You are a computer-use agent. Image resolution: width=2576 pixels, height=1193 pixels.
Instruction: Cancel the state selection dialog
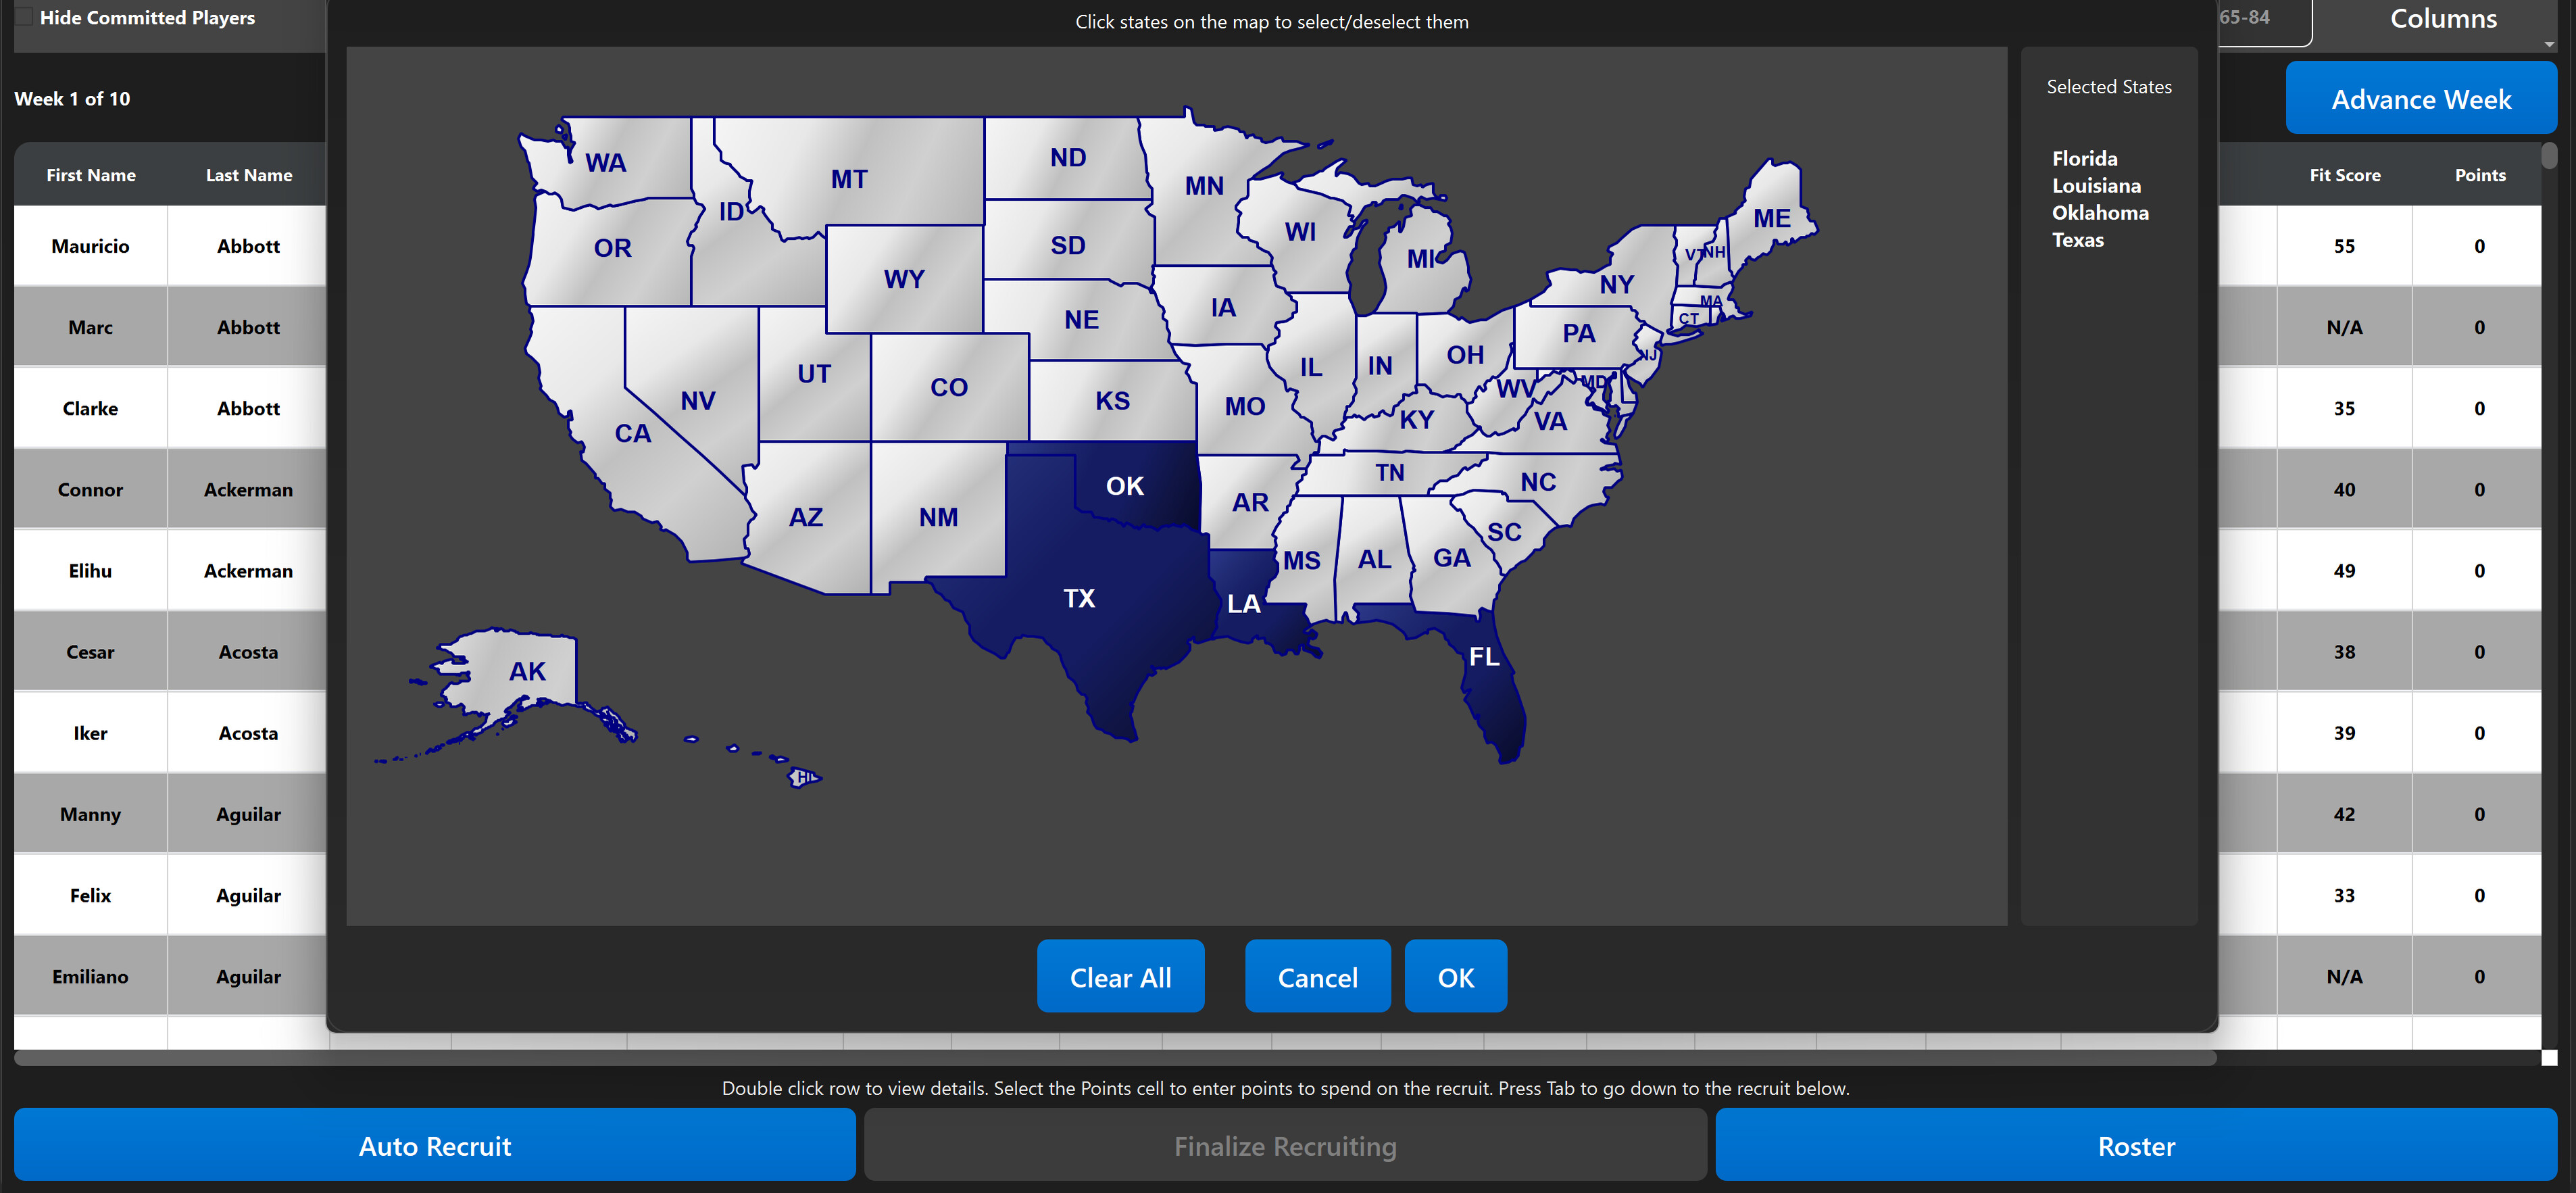point(1317,976)
